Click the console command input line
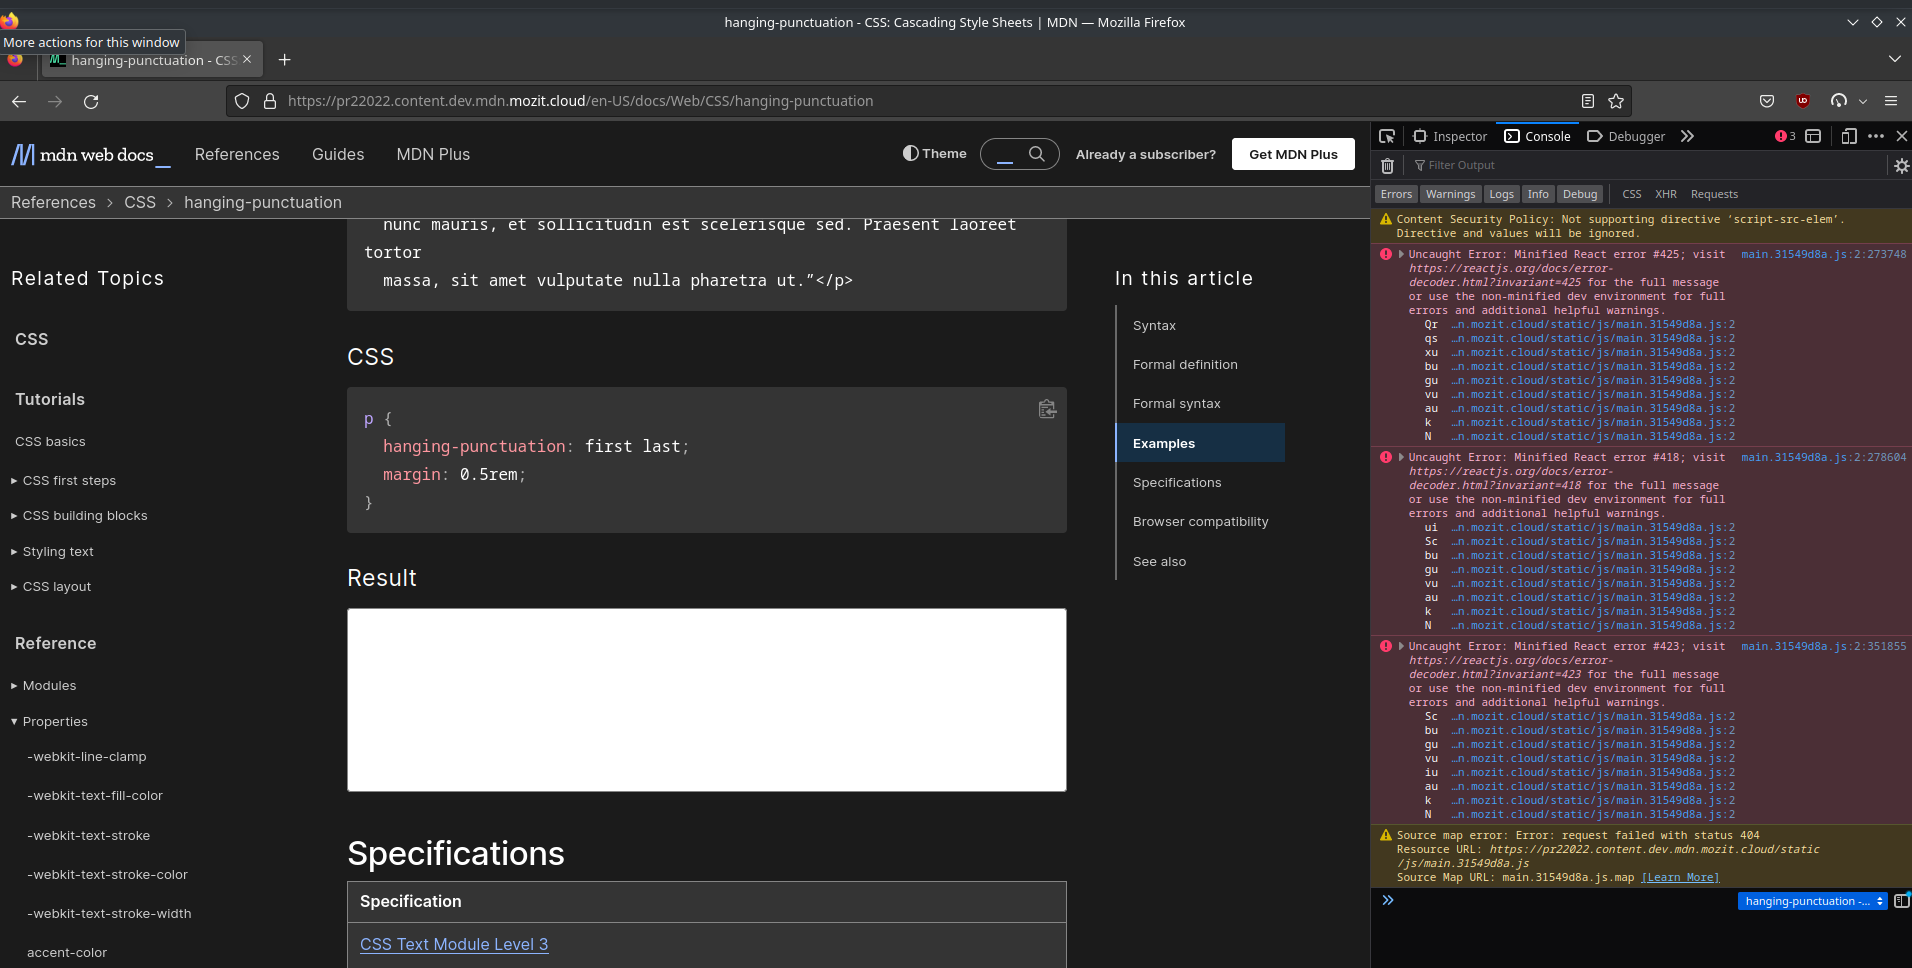 click(1565, 901)
